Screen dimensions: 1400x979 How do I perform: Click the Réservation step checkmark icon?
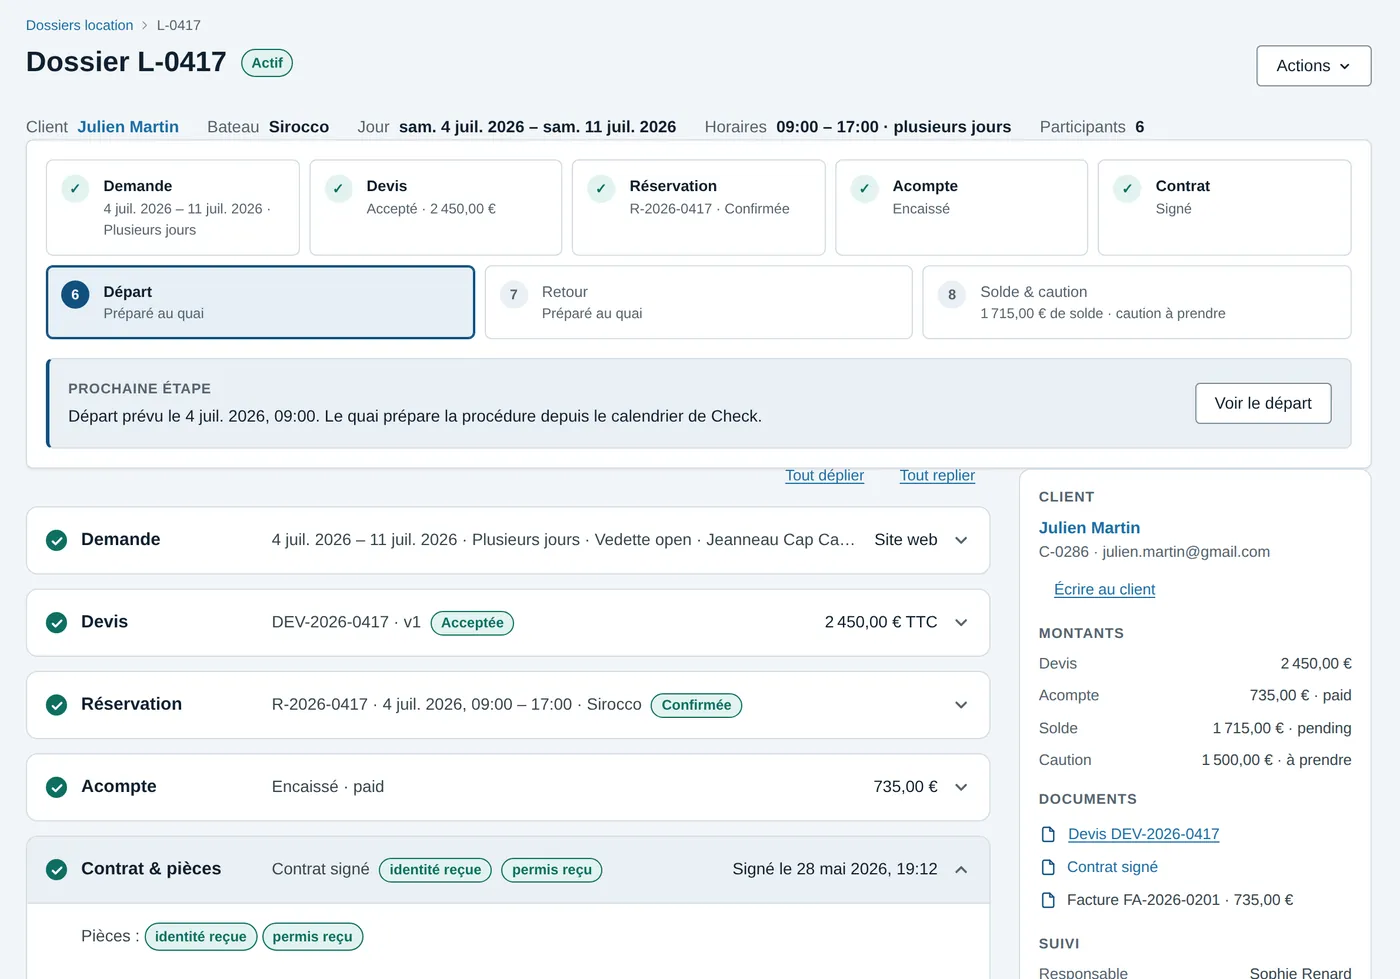[601, 188]
